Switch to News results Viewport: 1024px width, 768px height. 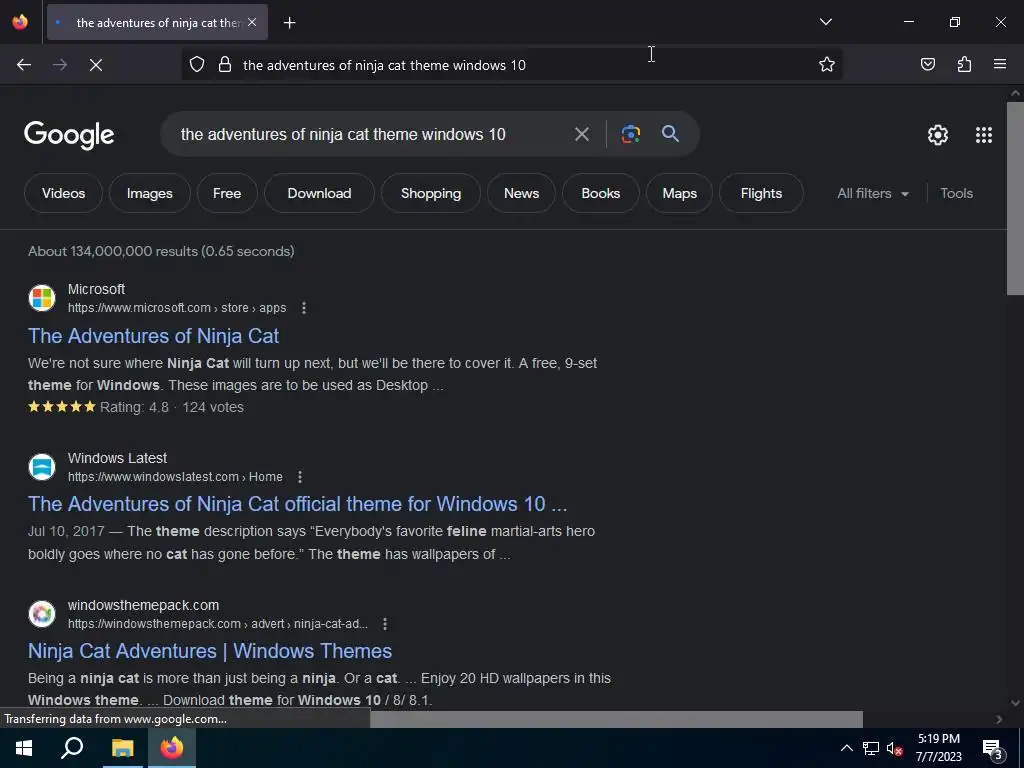[x=522, y=193]
